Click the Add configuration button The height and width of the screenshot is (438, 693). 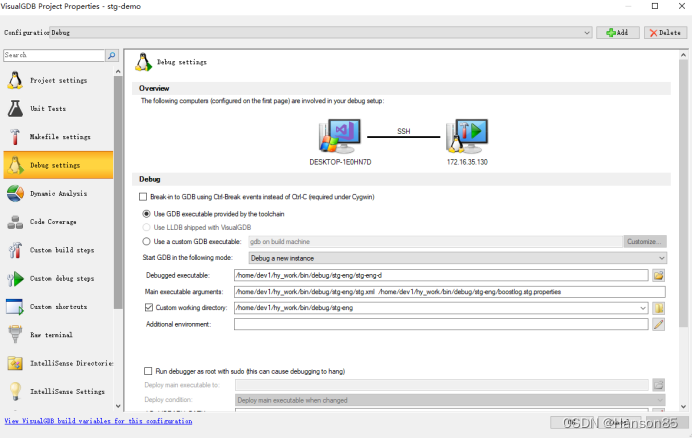click(x=617, y=33)
